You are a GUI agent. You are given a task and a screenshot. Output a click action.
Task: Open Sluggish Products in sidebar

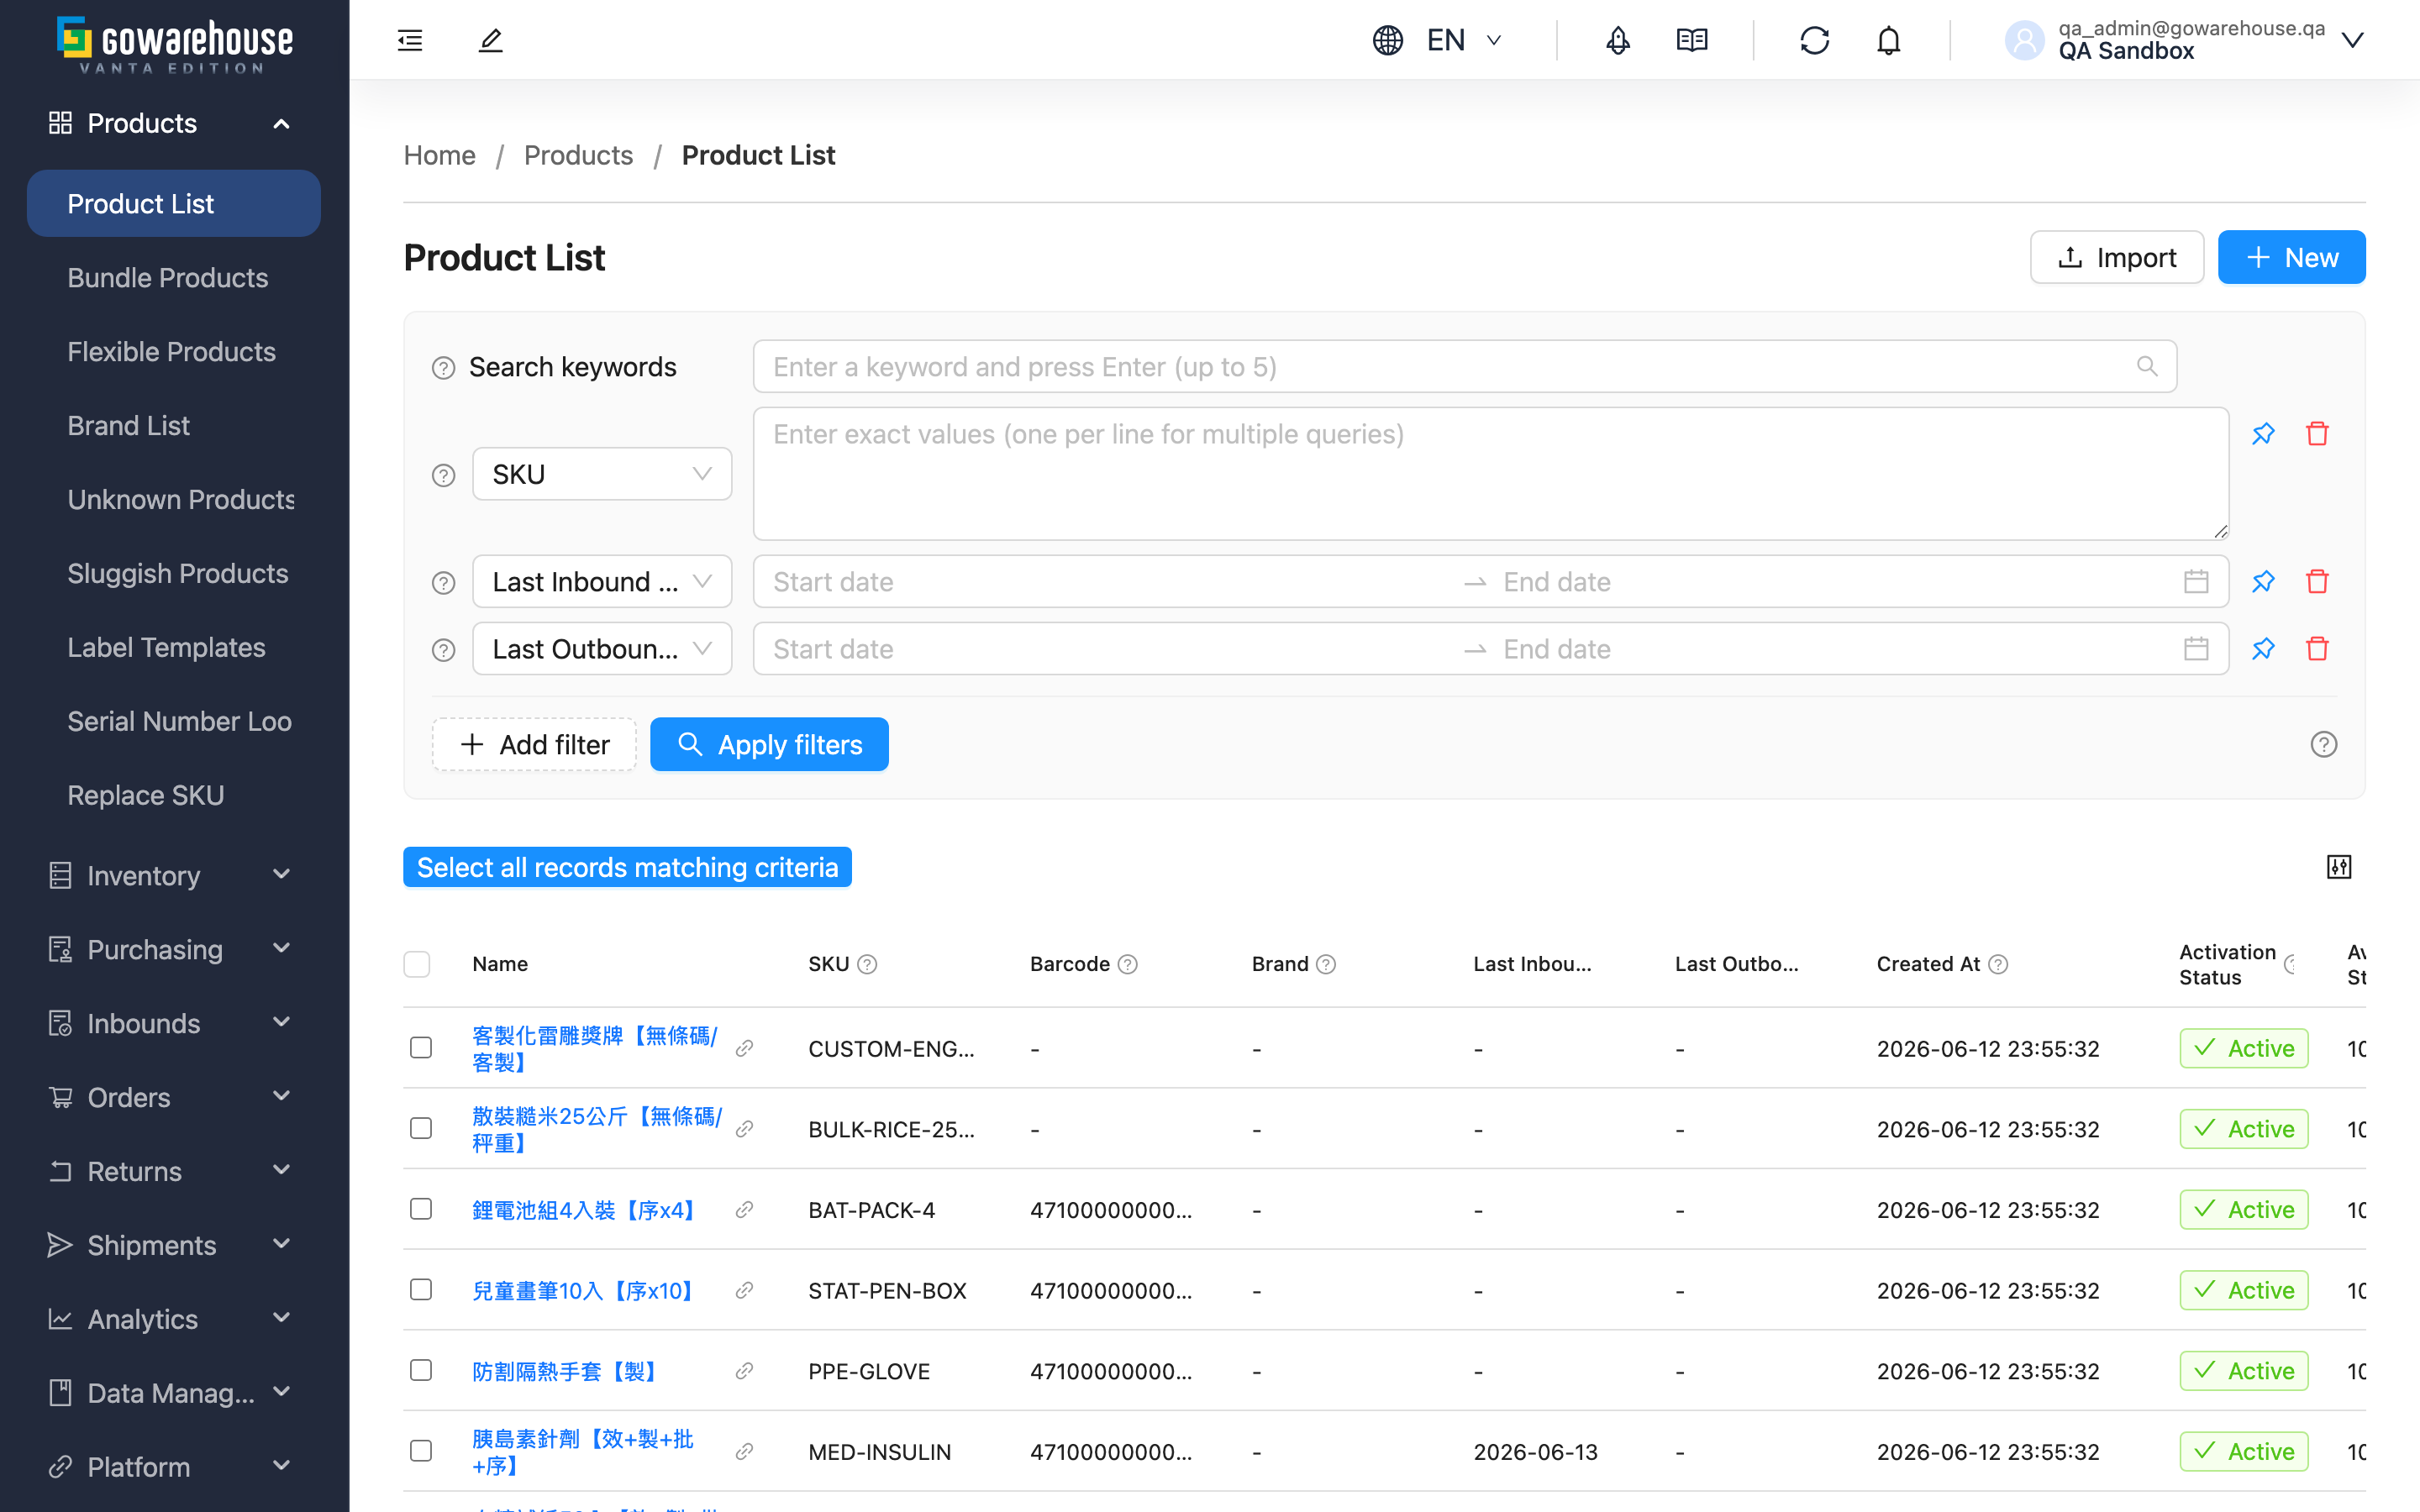177,573
